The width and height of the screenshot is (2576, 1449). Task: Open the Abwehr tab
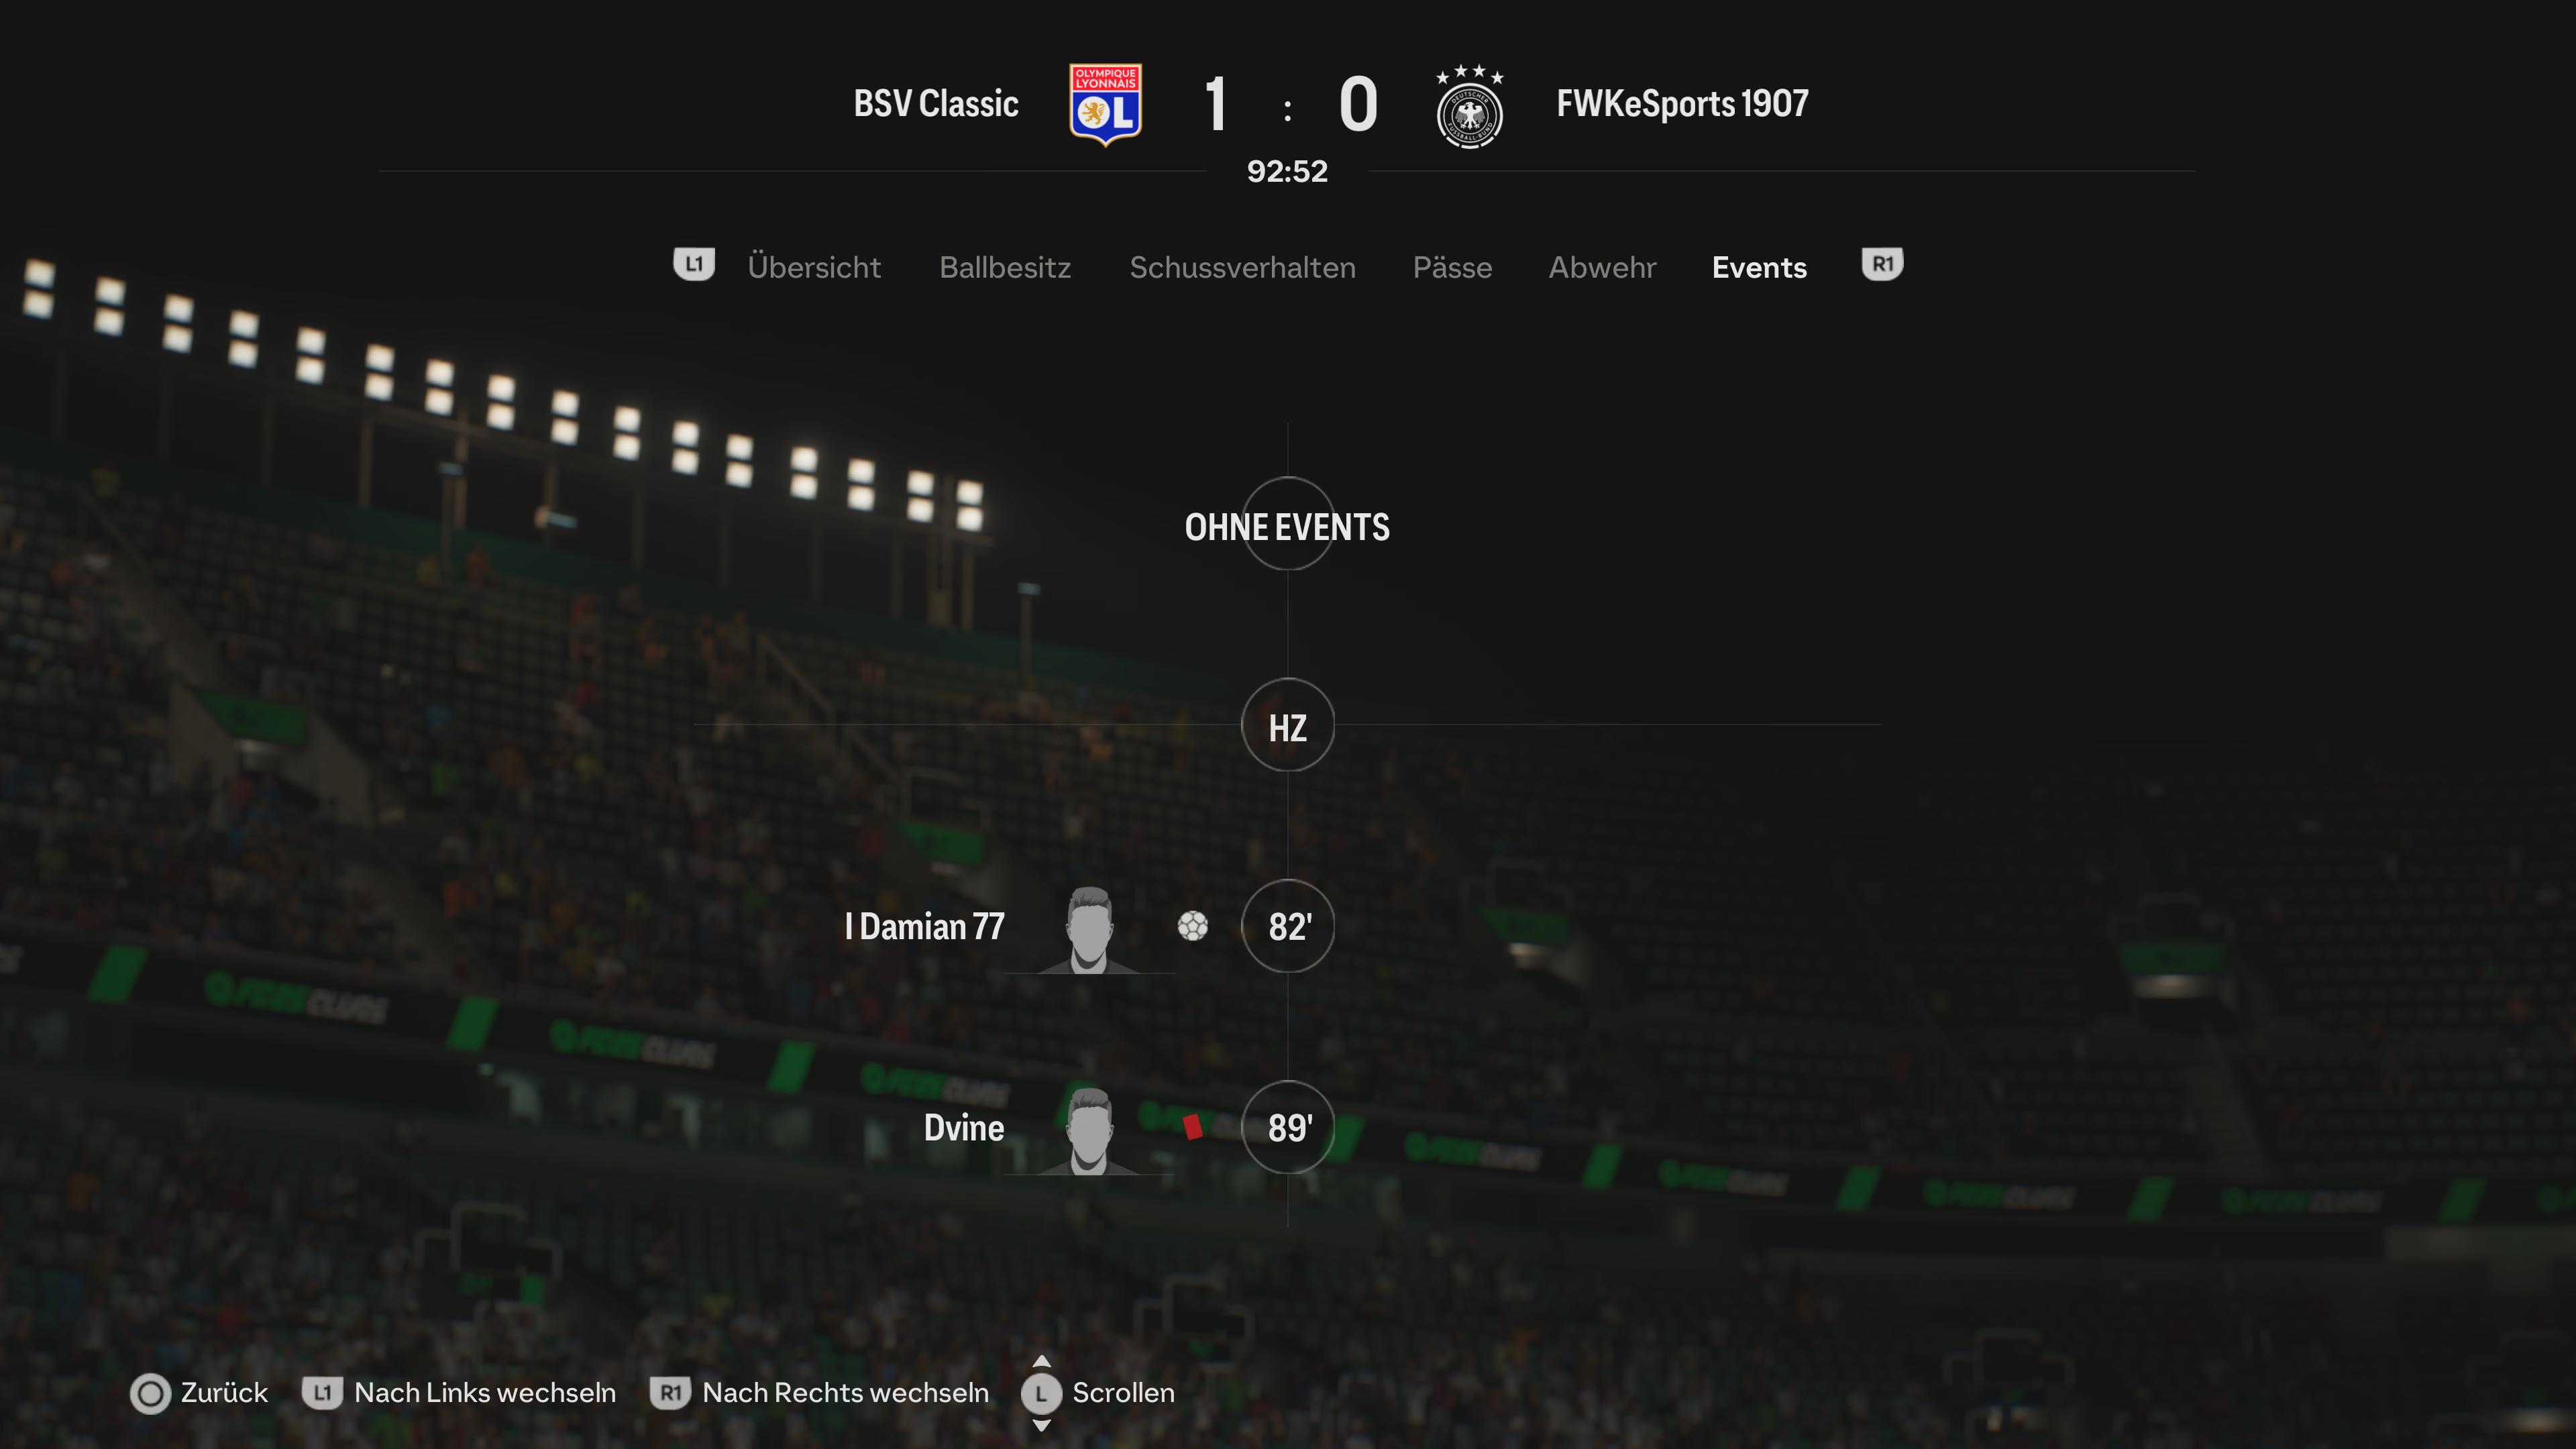coord(1602,267)
